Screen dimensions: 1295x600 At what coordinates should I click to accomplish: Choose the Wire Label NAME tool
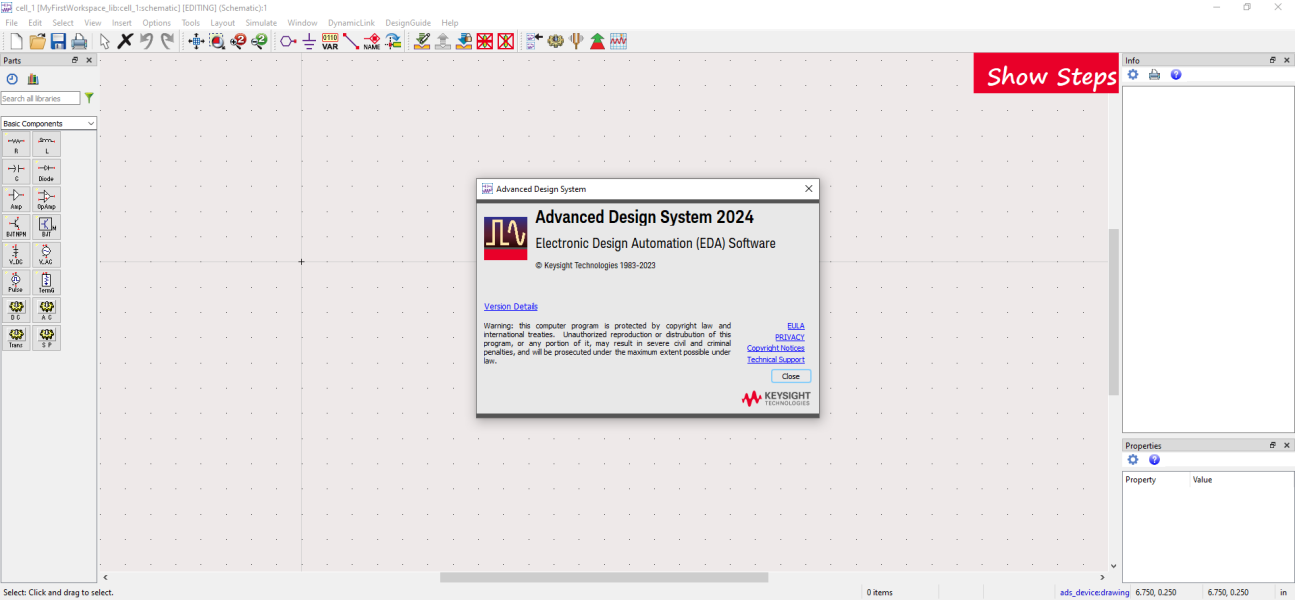tap(372, 41)
